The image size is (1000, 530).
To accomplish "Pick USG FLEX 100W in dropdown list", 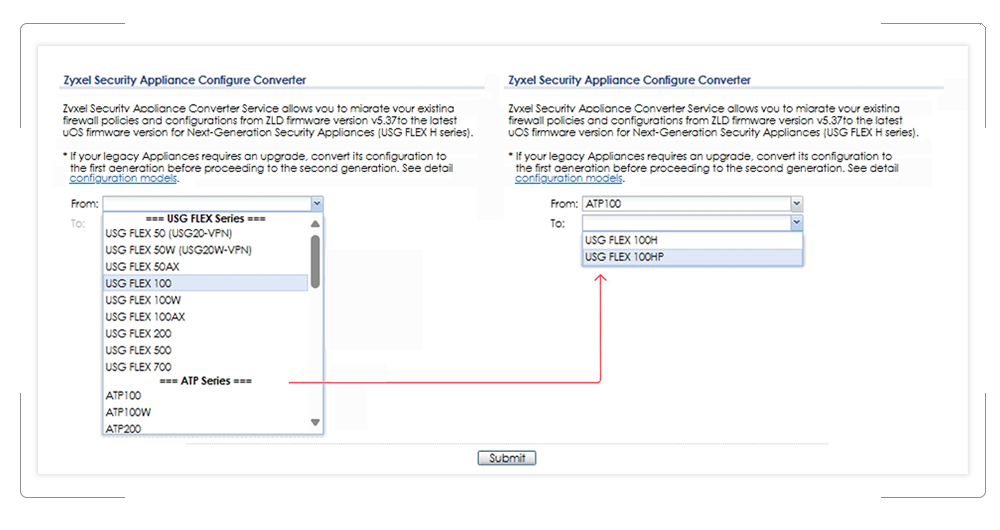I will click(205, 300).
